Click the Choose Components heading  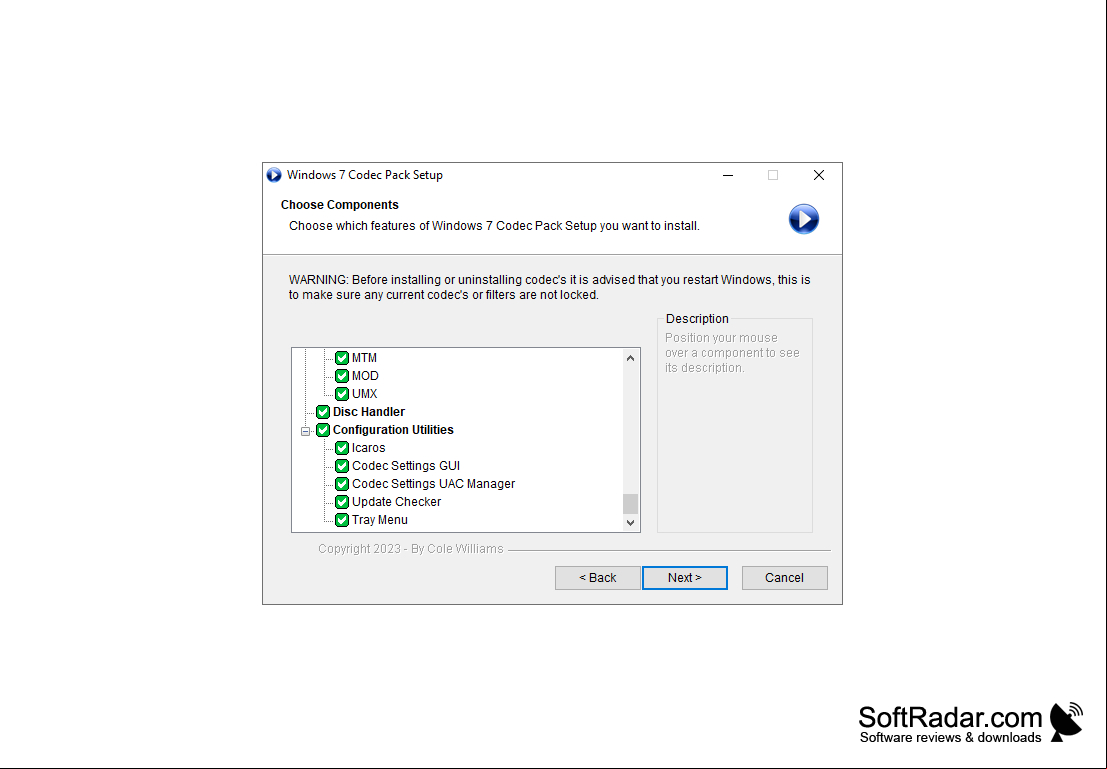[340, 205]
